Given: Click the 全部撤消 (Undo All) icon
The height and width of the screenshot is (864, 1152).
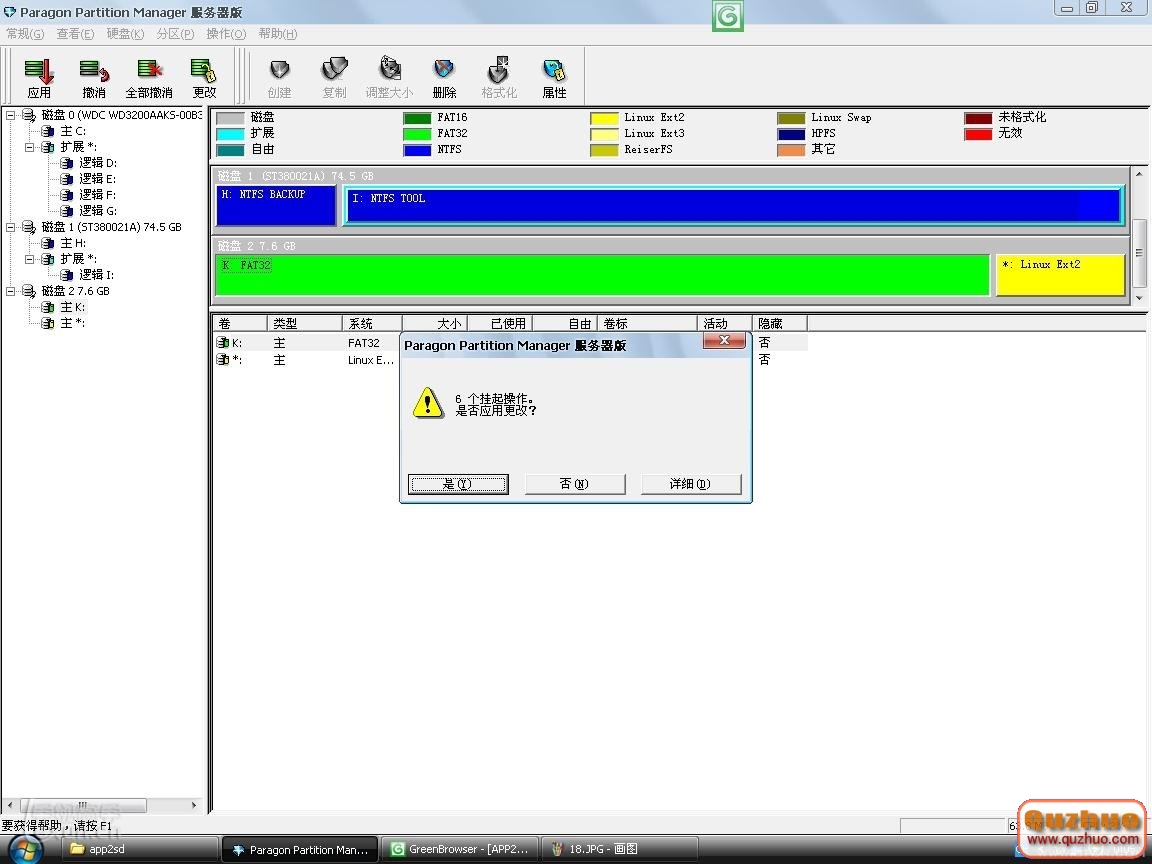Looking at the screenshot, I should pos(149,77).
